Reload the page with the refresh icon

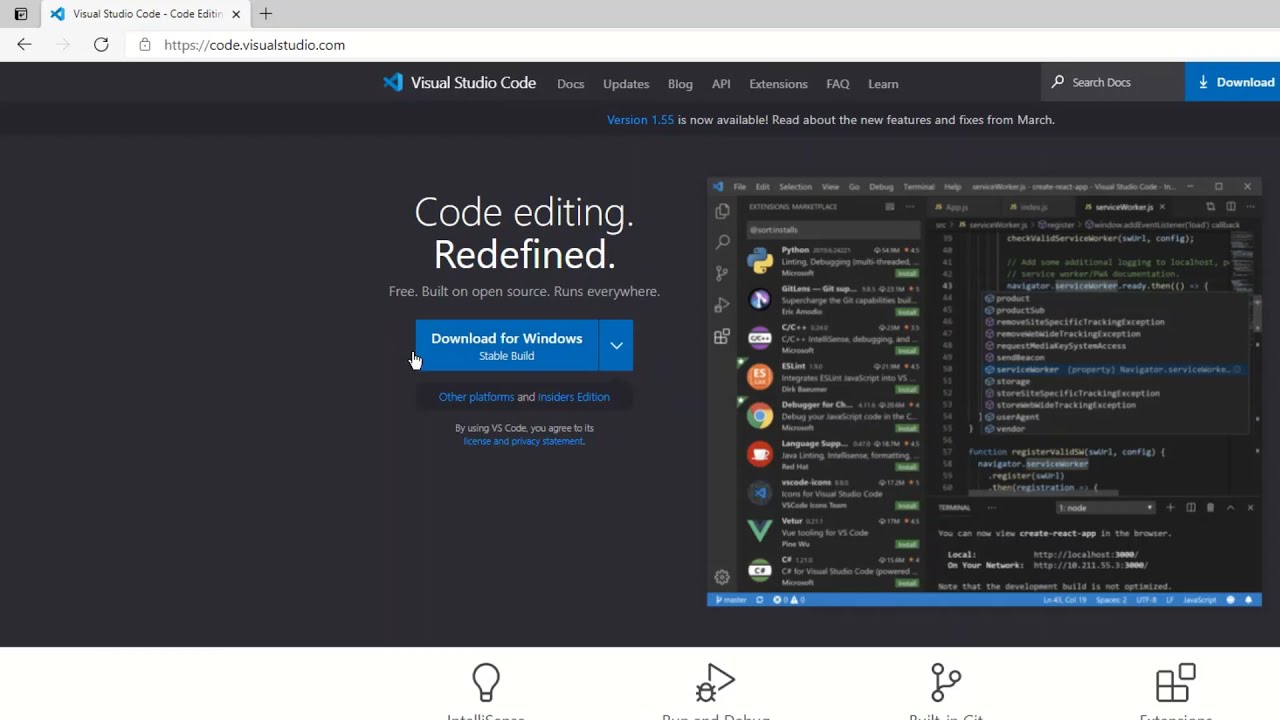click(x=101, y=45)
